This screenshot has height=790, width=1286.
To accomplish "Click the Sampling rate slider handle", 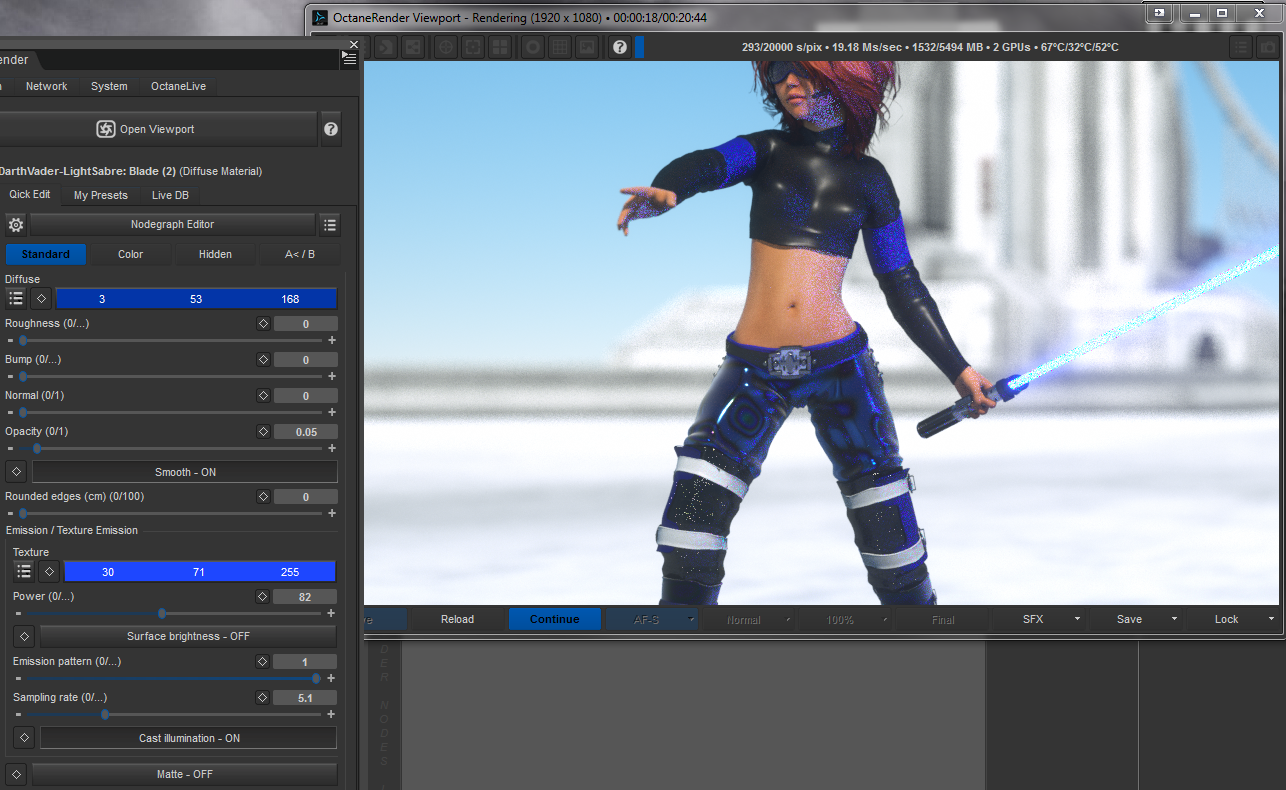I will click(x=105, y=714).
